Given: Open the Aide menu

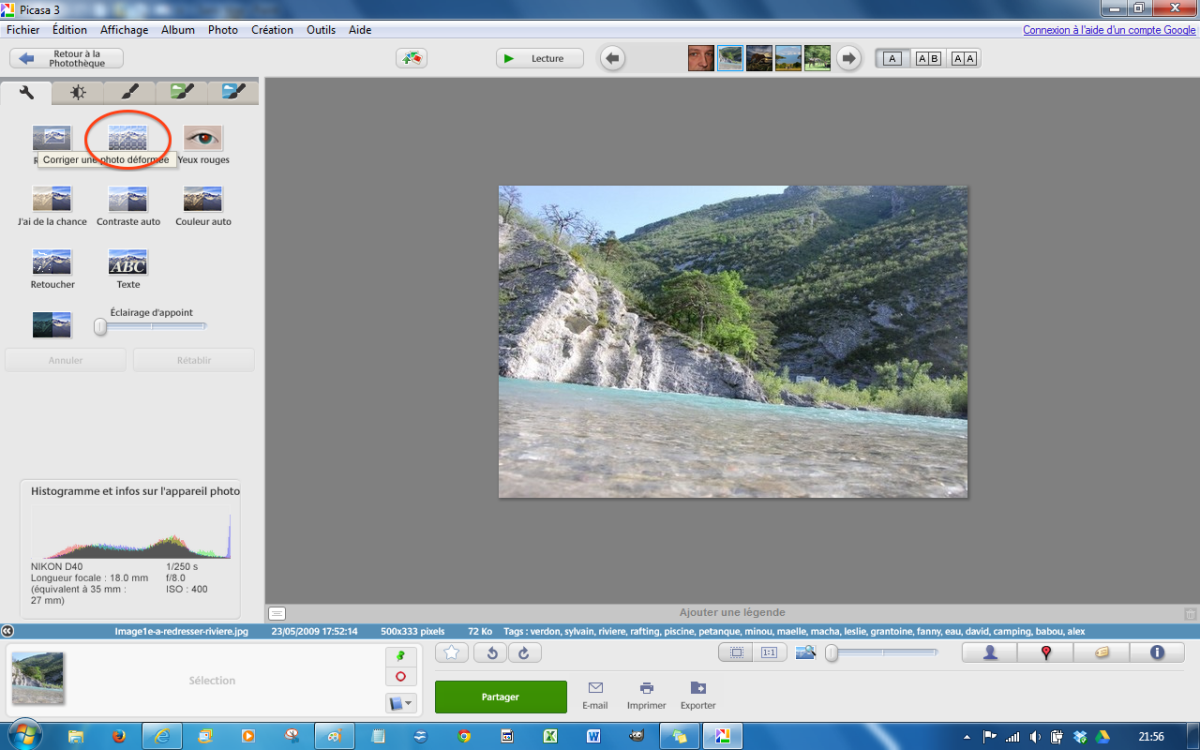Looking at the screenshot, I should tap(360, 30).
